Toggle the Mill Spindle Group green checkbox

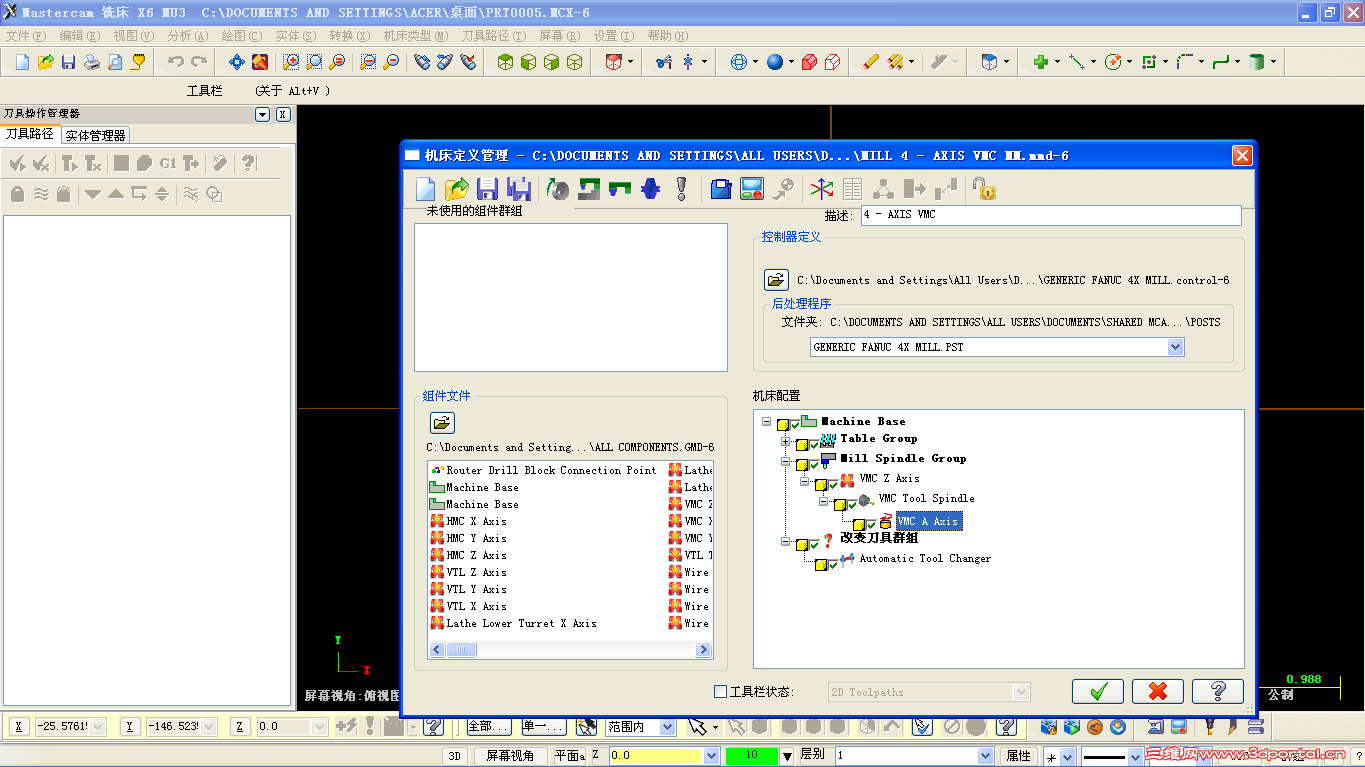click(x=814, y=463)
